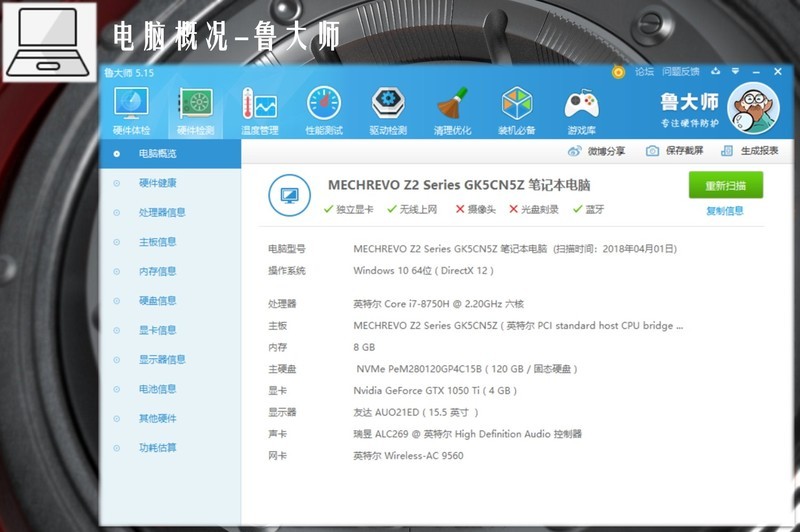Click the Lu Dashi mascot avatar

[x=752, y=109]
